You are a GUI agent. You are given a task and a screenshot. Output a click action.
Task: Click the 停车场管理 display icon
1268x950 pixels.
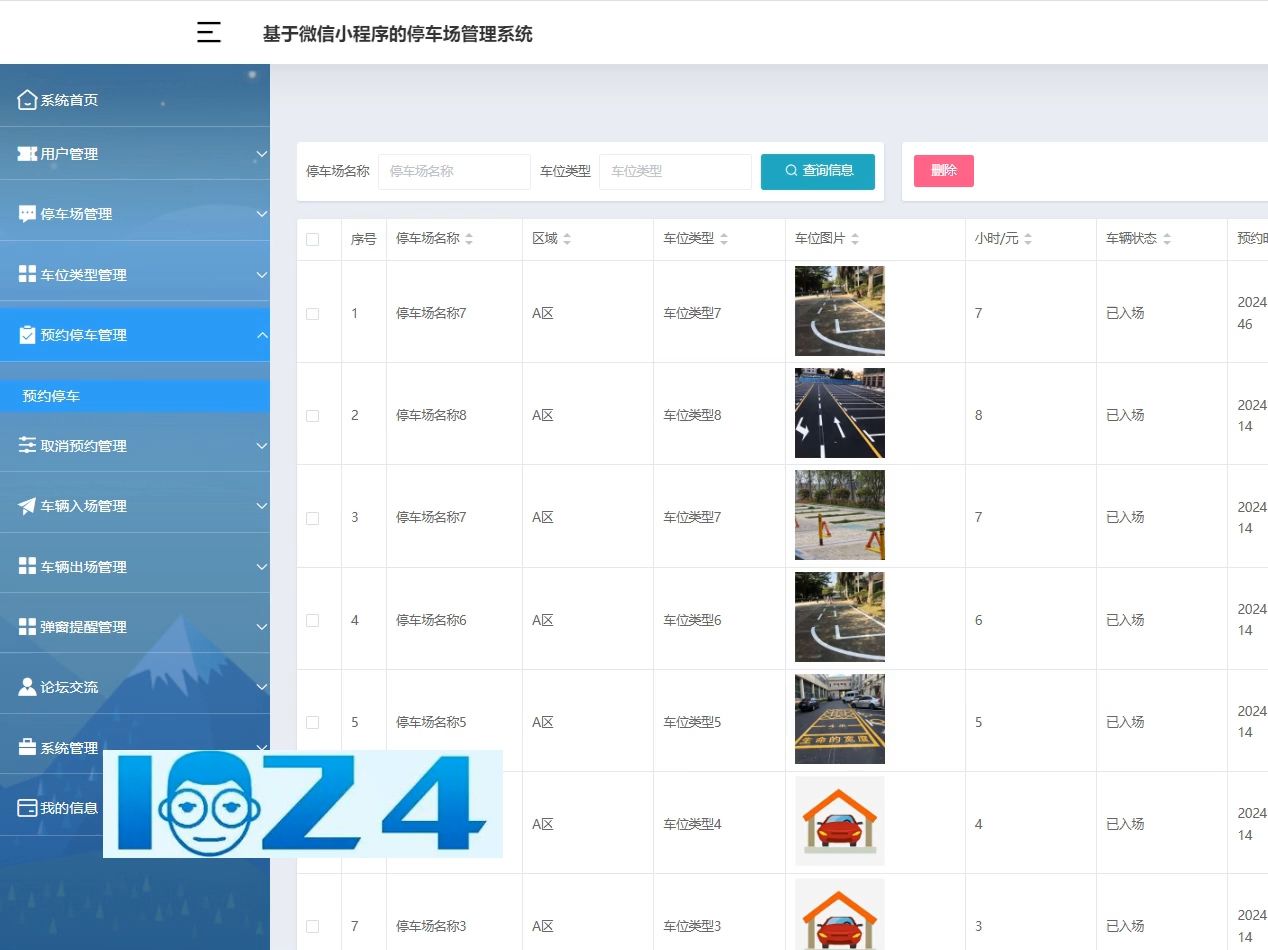click(25, 214)
